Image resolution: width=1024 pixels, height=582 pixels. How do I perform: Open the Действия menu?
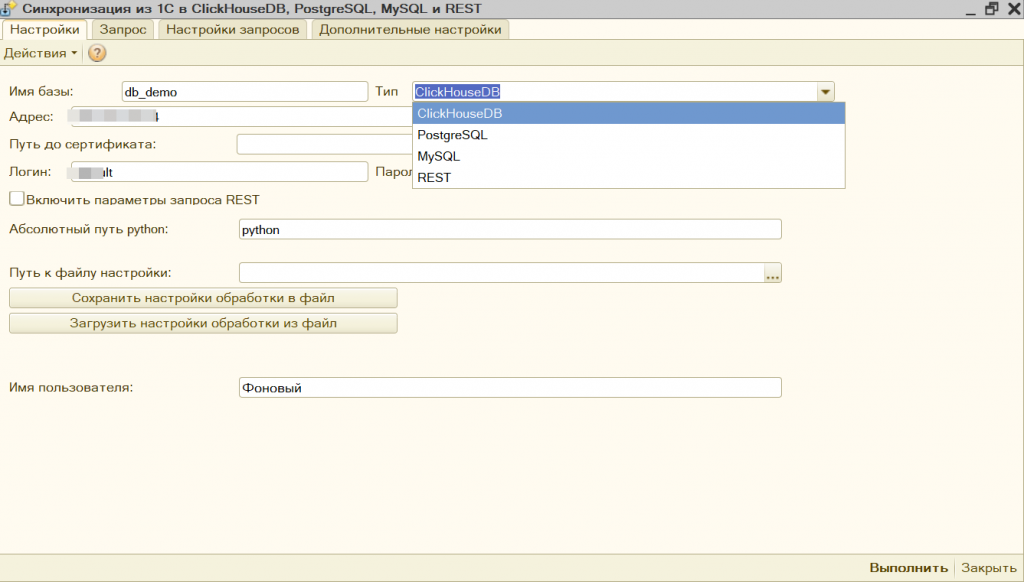point(40,53)
